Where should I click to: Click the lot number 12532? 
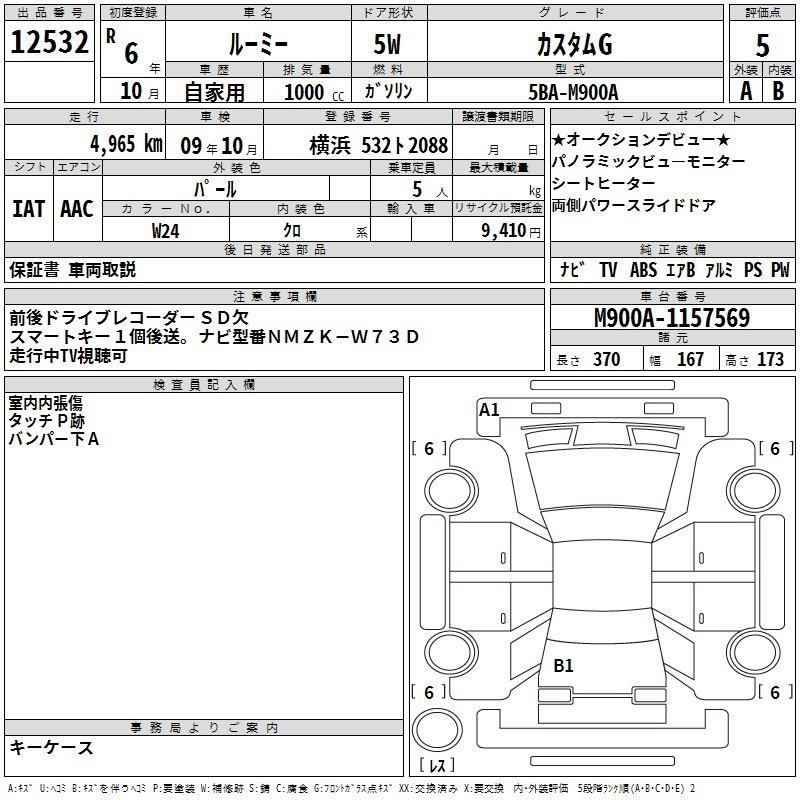click(x=49, y=43)
